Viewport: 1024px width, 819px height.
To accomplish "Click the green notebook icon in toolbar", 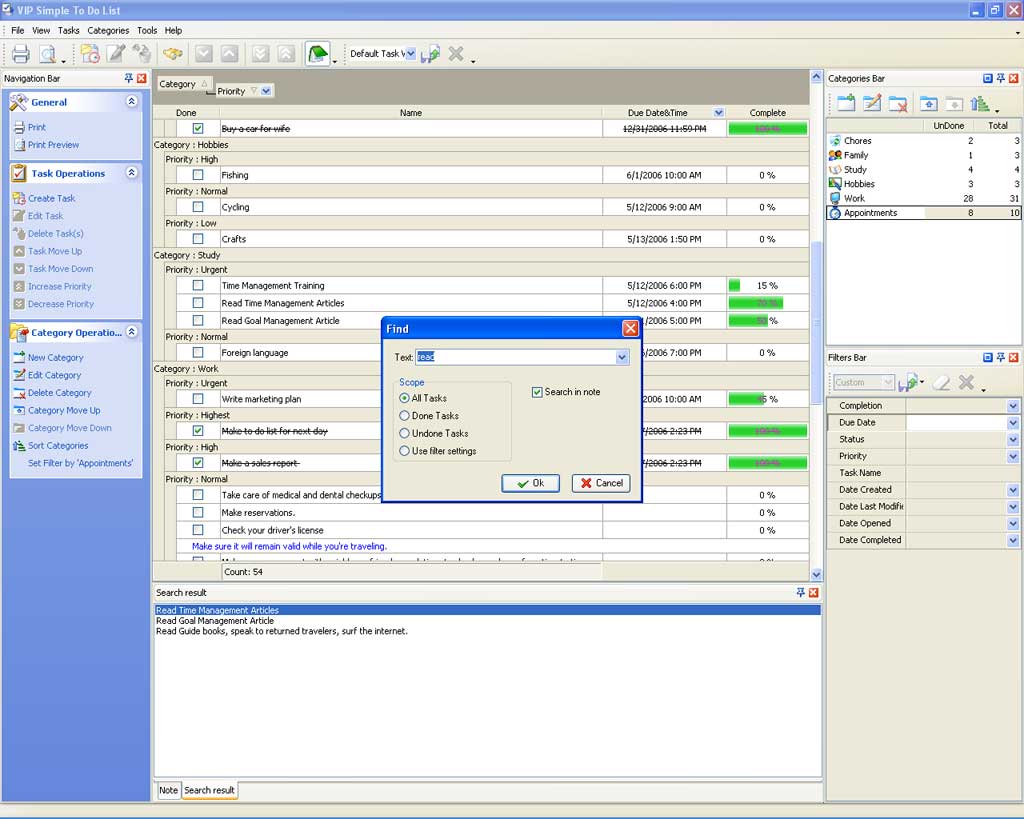I will click(317, 54).
